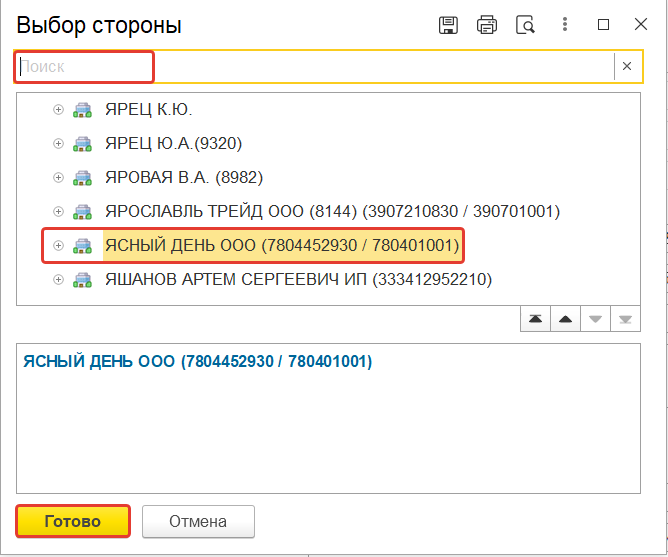Click the blue ЯСНЫЙ ДЕНЬ ООО text in lower panel
The width and height of the screenshot is (668, 557).
(197, 362)
